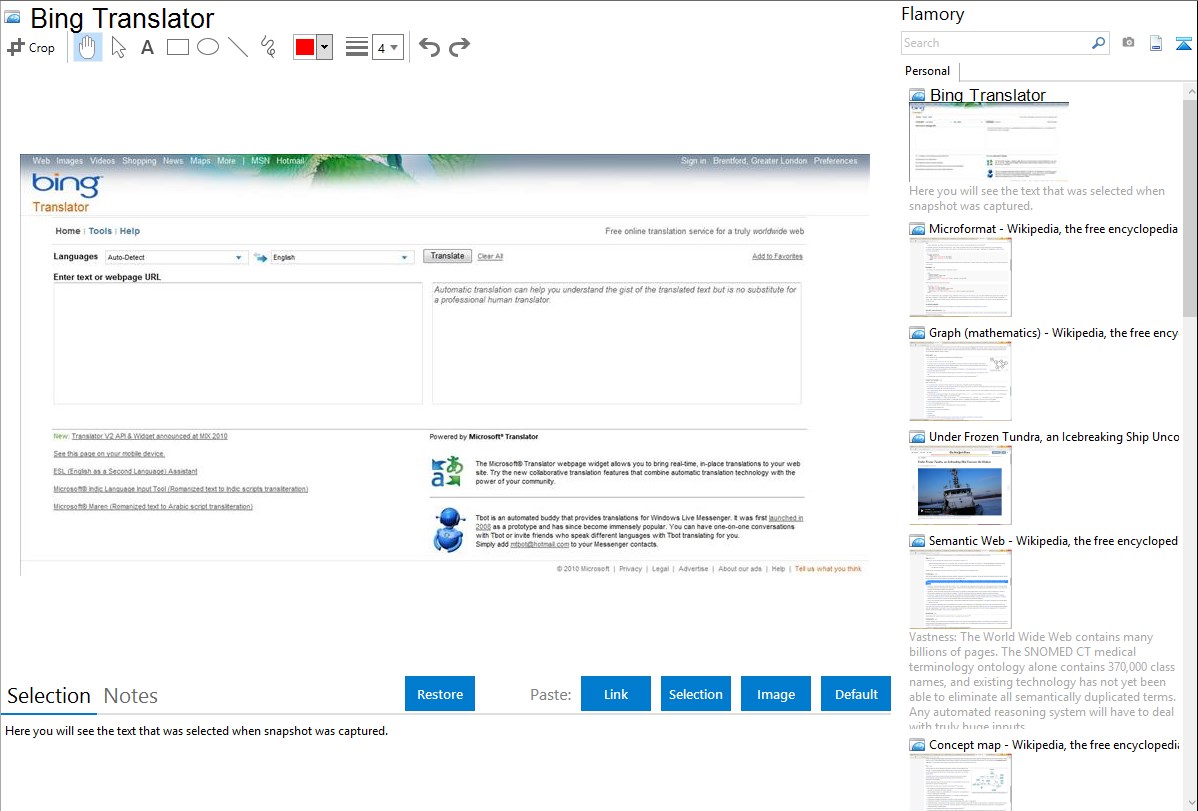This screenshot has width=1198, height=811.
Task: Open the Under Frozen Tundra snapshot thumbnail
Action: tap(960, 485)
